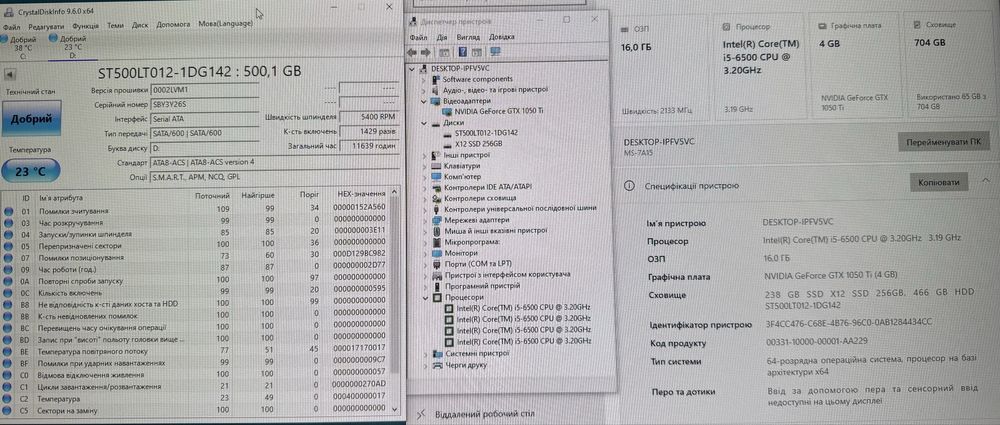Click the Відеоадаптери display adapter icon

436,101
